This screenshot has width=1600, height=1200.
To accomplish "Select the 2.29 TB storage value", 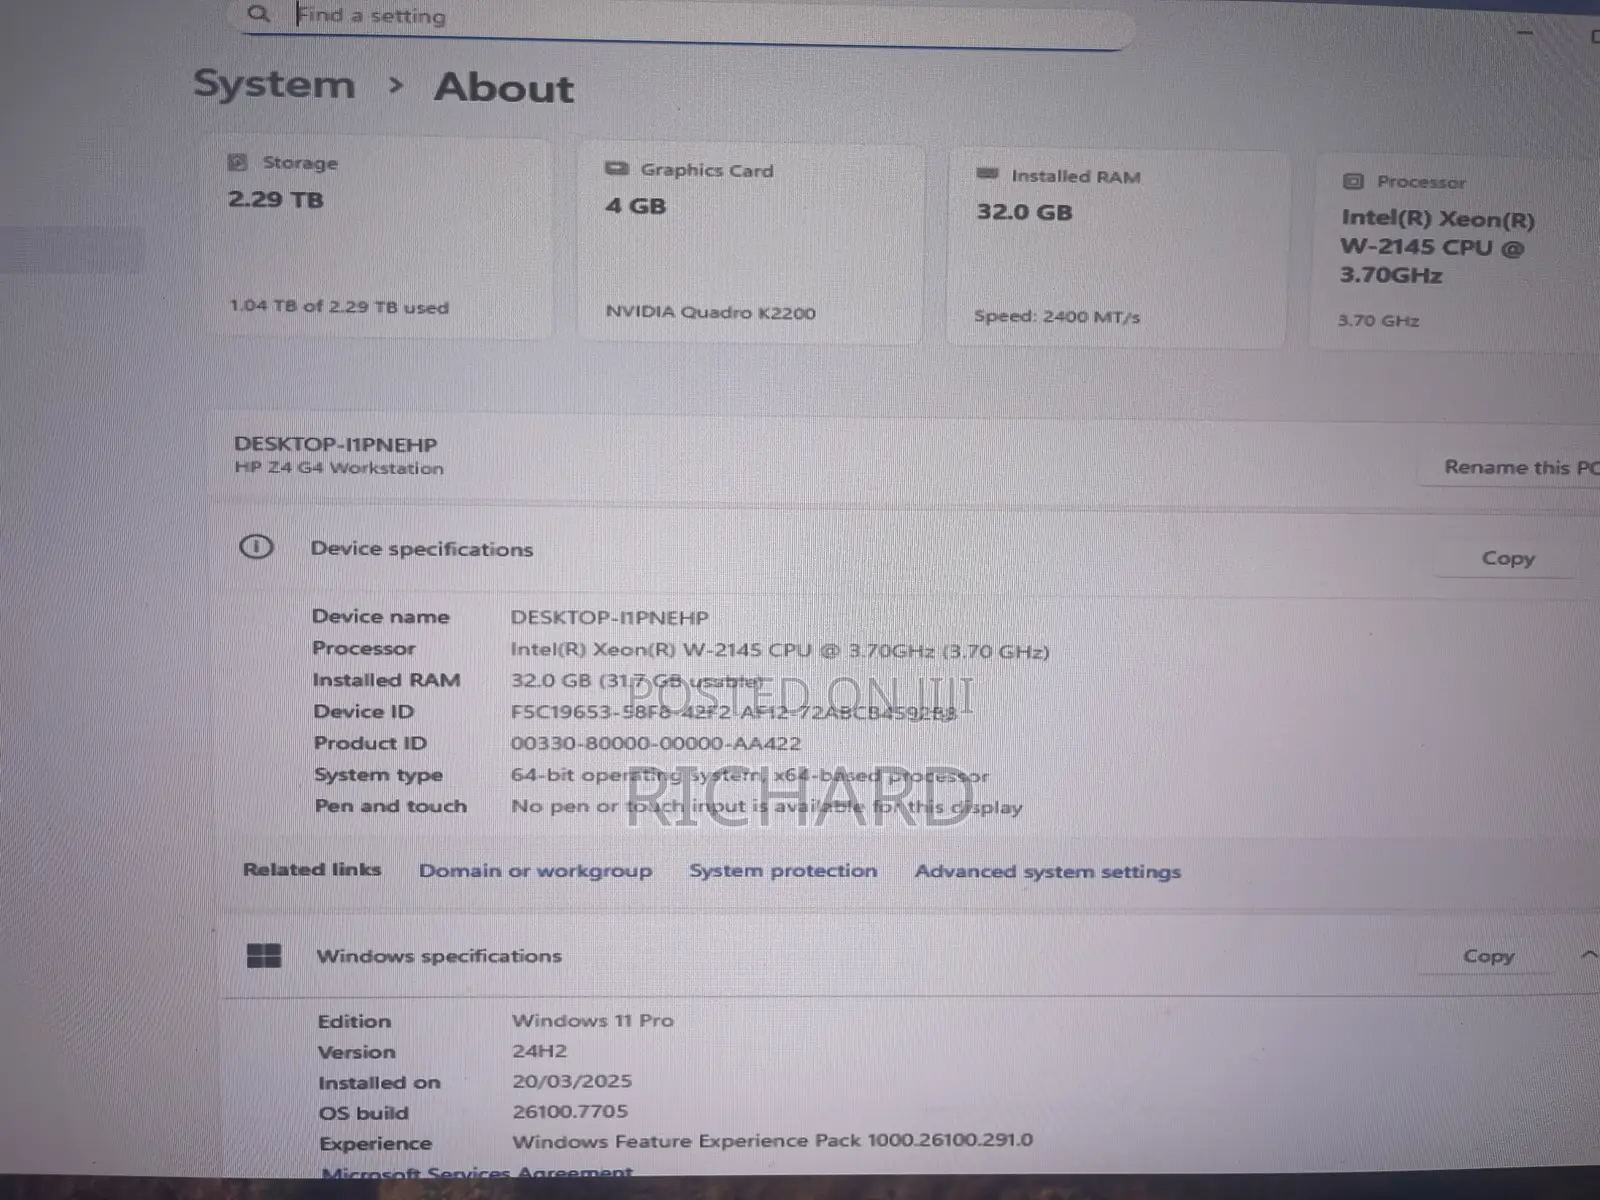I will [x=276, y=199].
